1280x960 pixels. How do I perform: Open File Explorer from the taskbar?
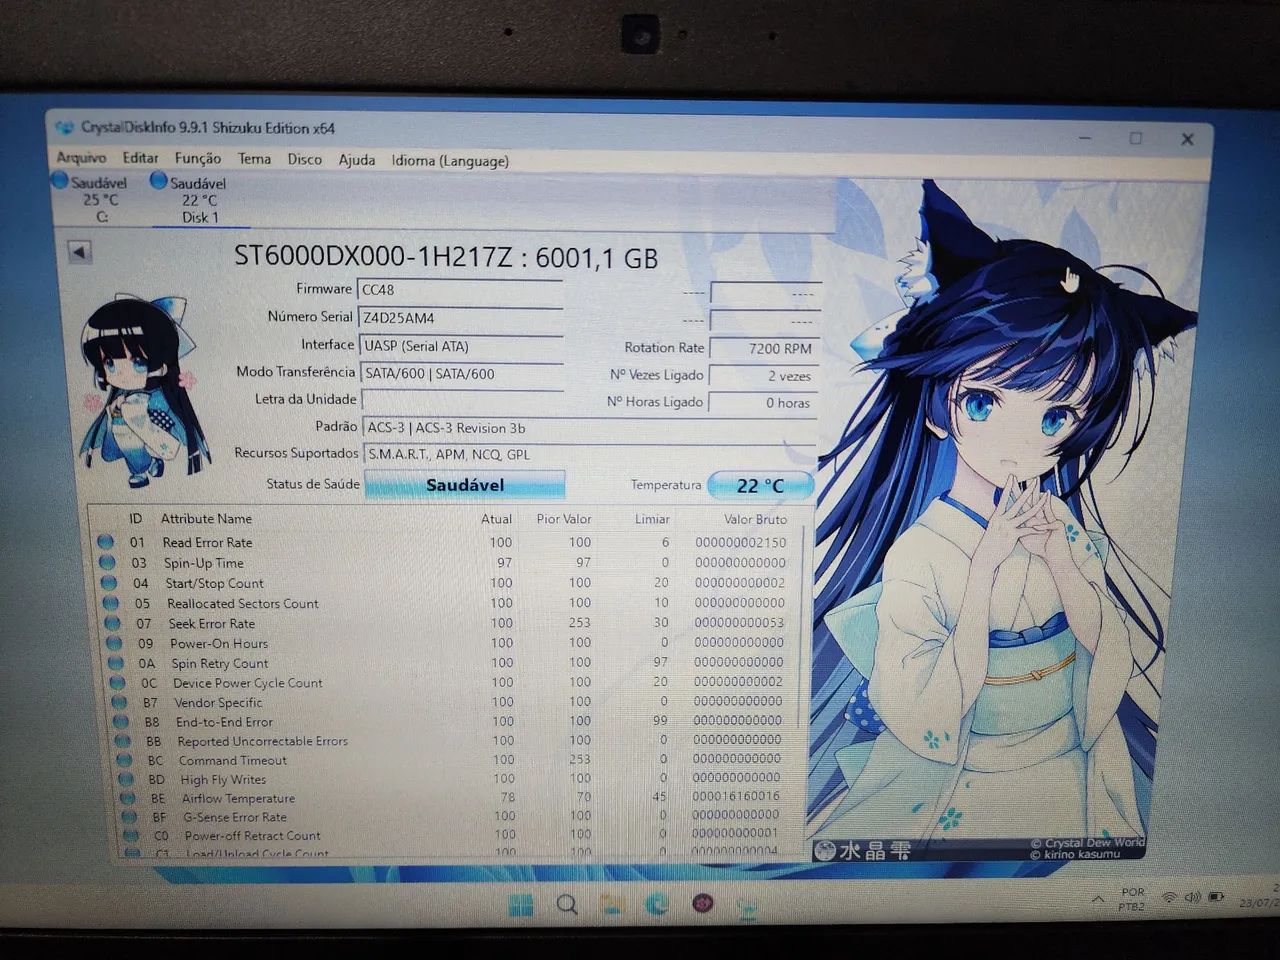coord(612,905)
